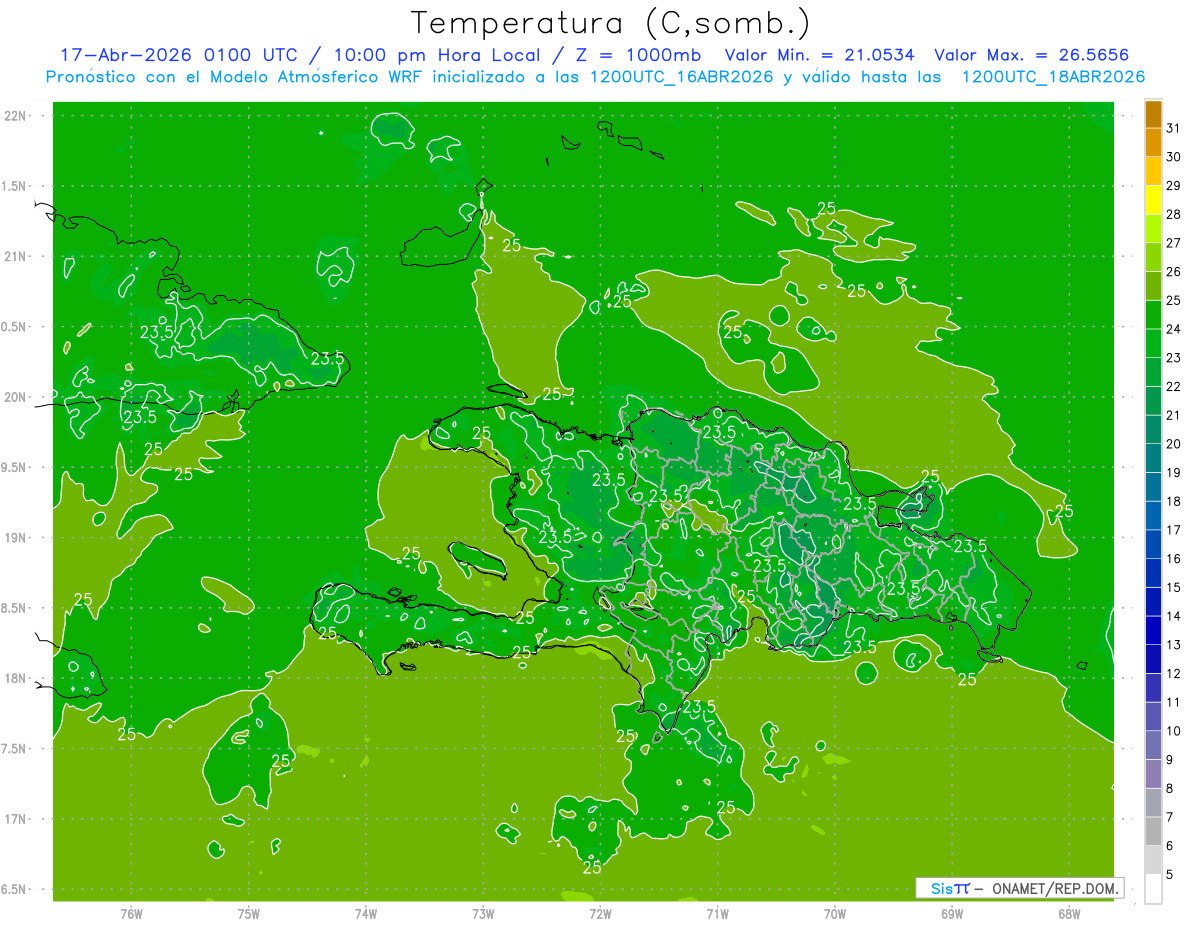The width and height of the screenshot is (1200, 927).
Task: Click the 72W longitude axis label
Action: pyautogui.click(x=600, y=913)
